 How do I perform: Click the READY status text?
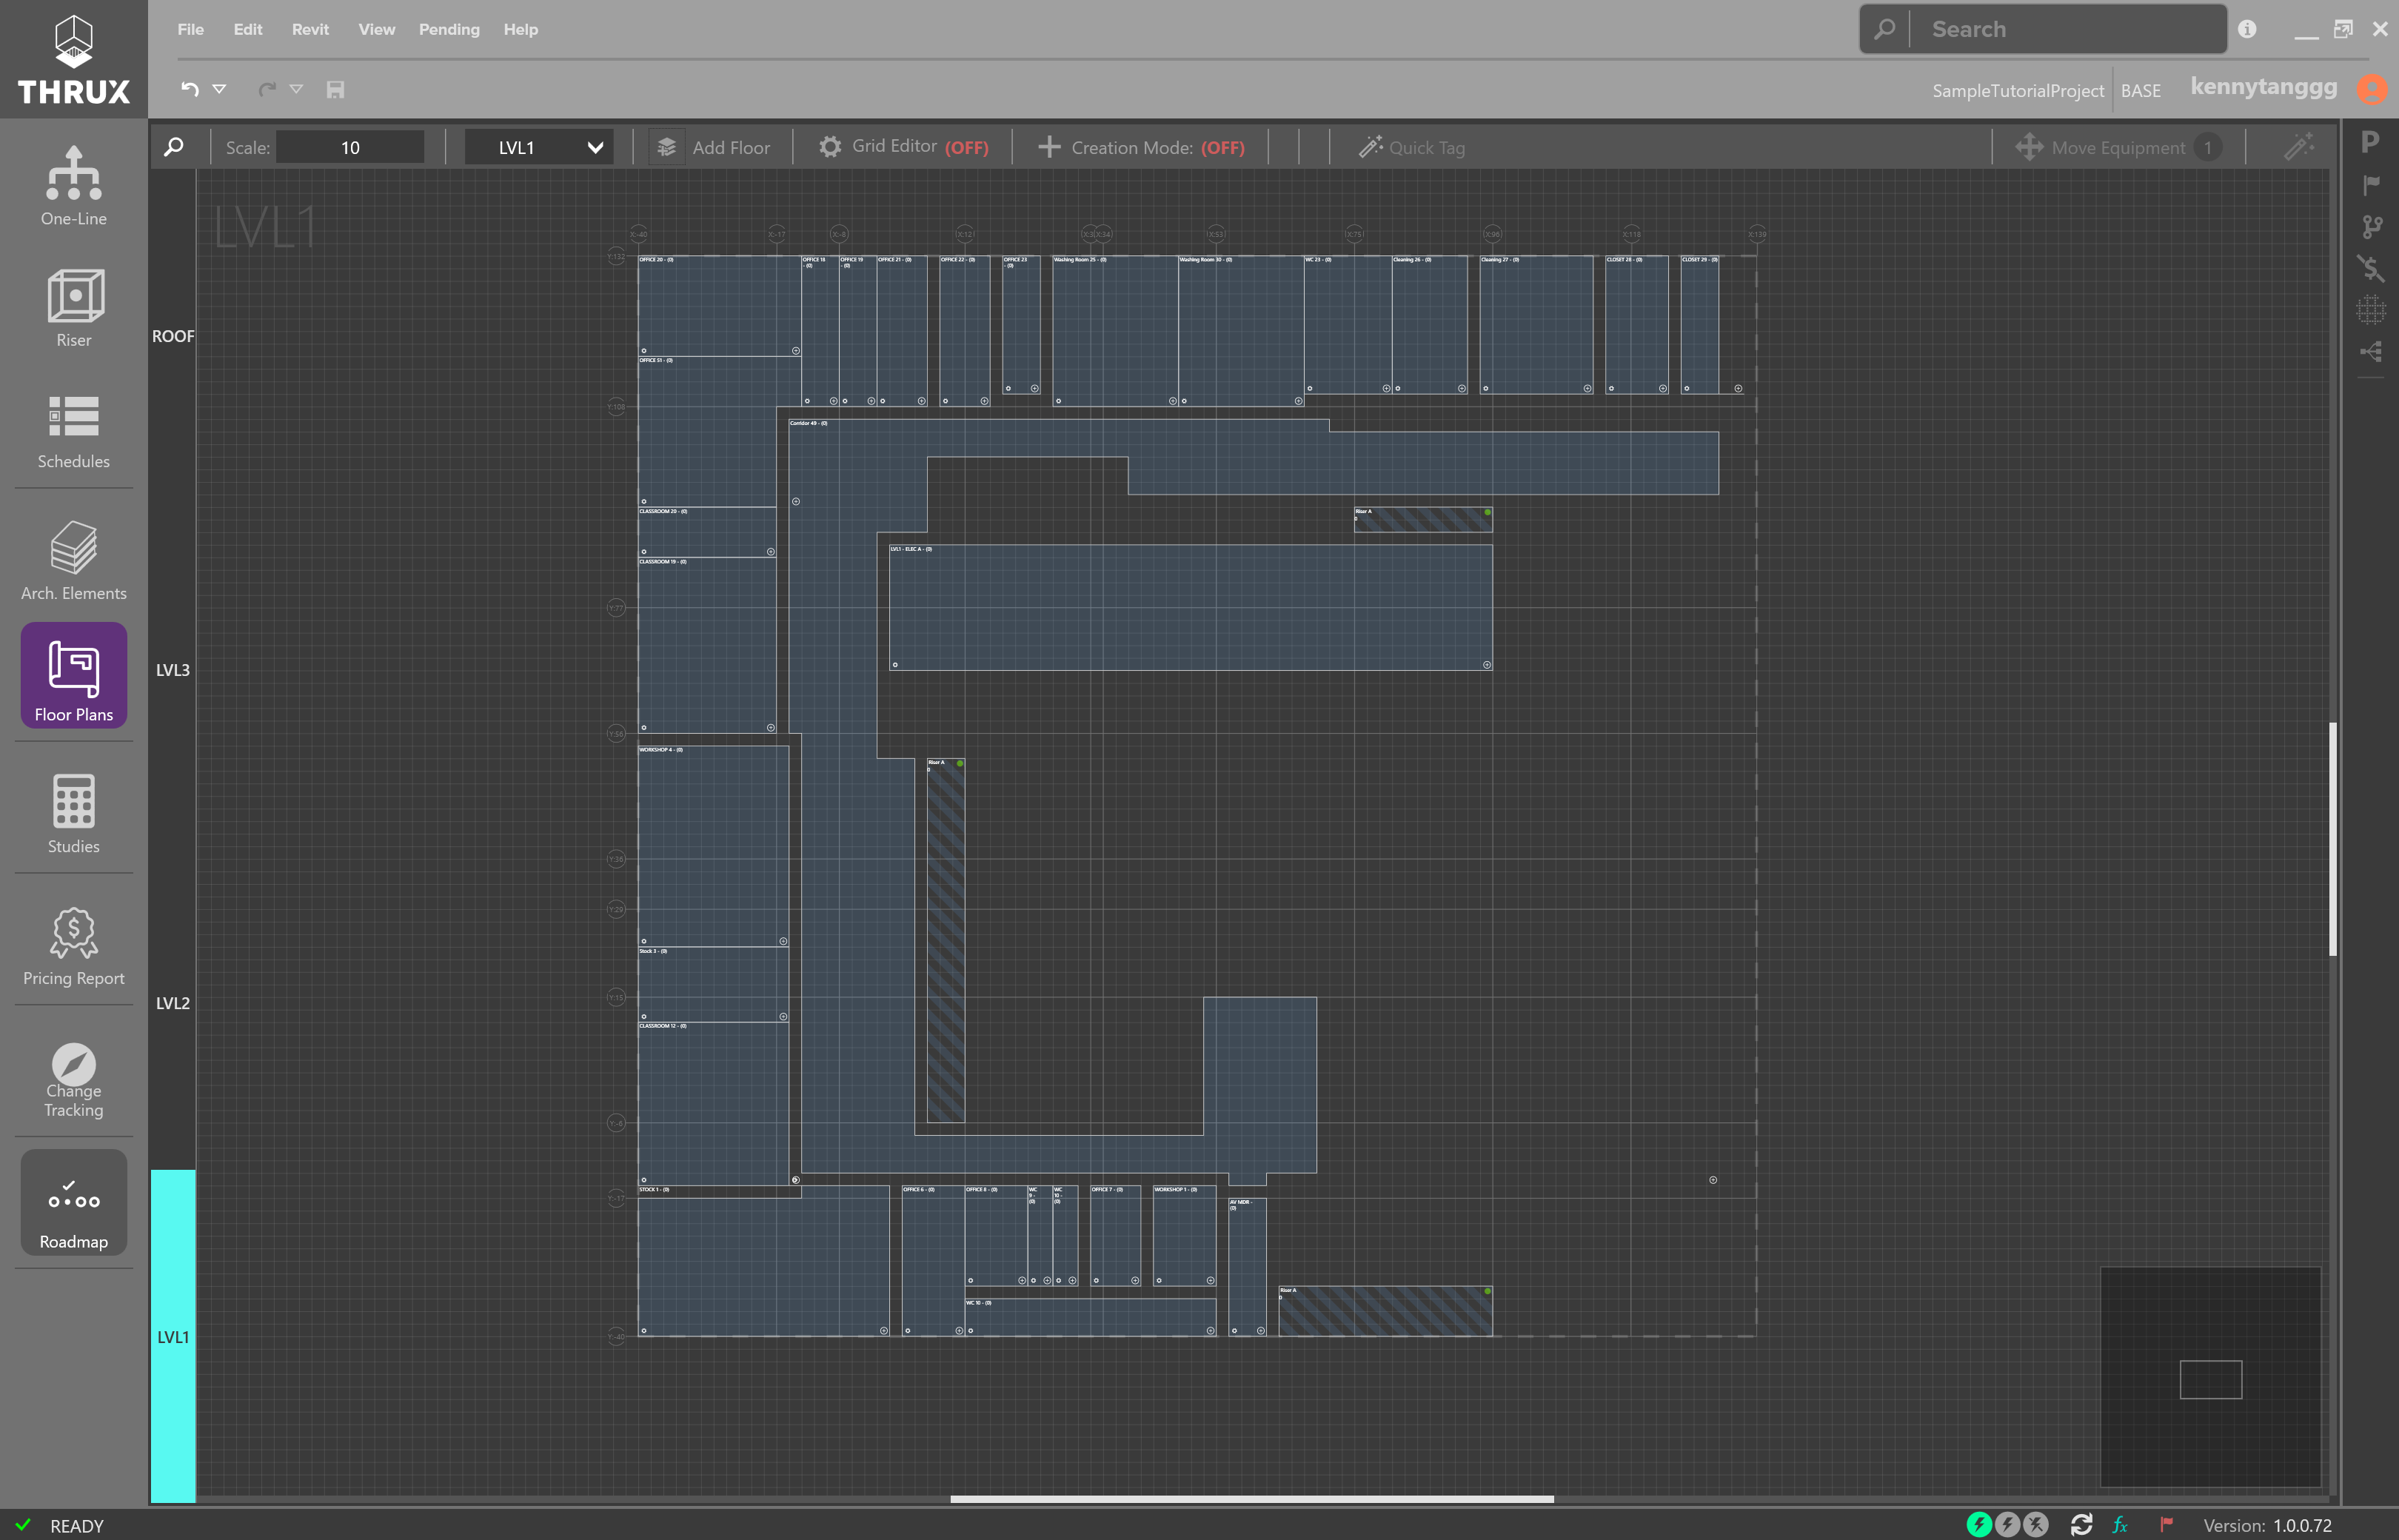click(77, 1525)
